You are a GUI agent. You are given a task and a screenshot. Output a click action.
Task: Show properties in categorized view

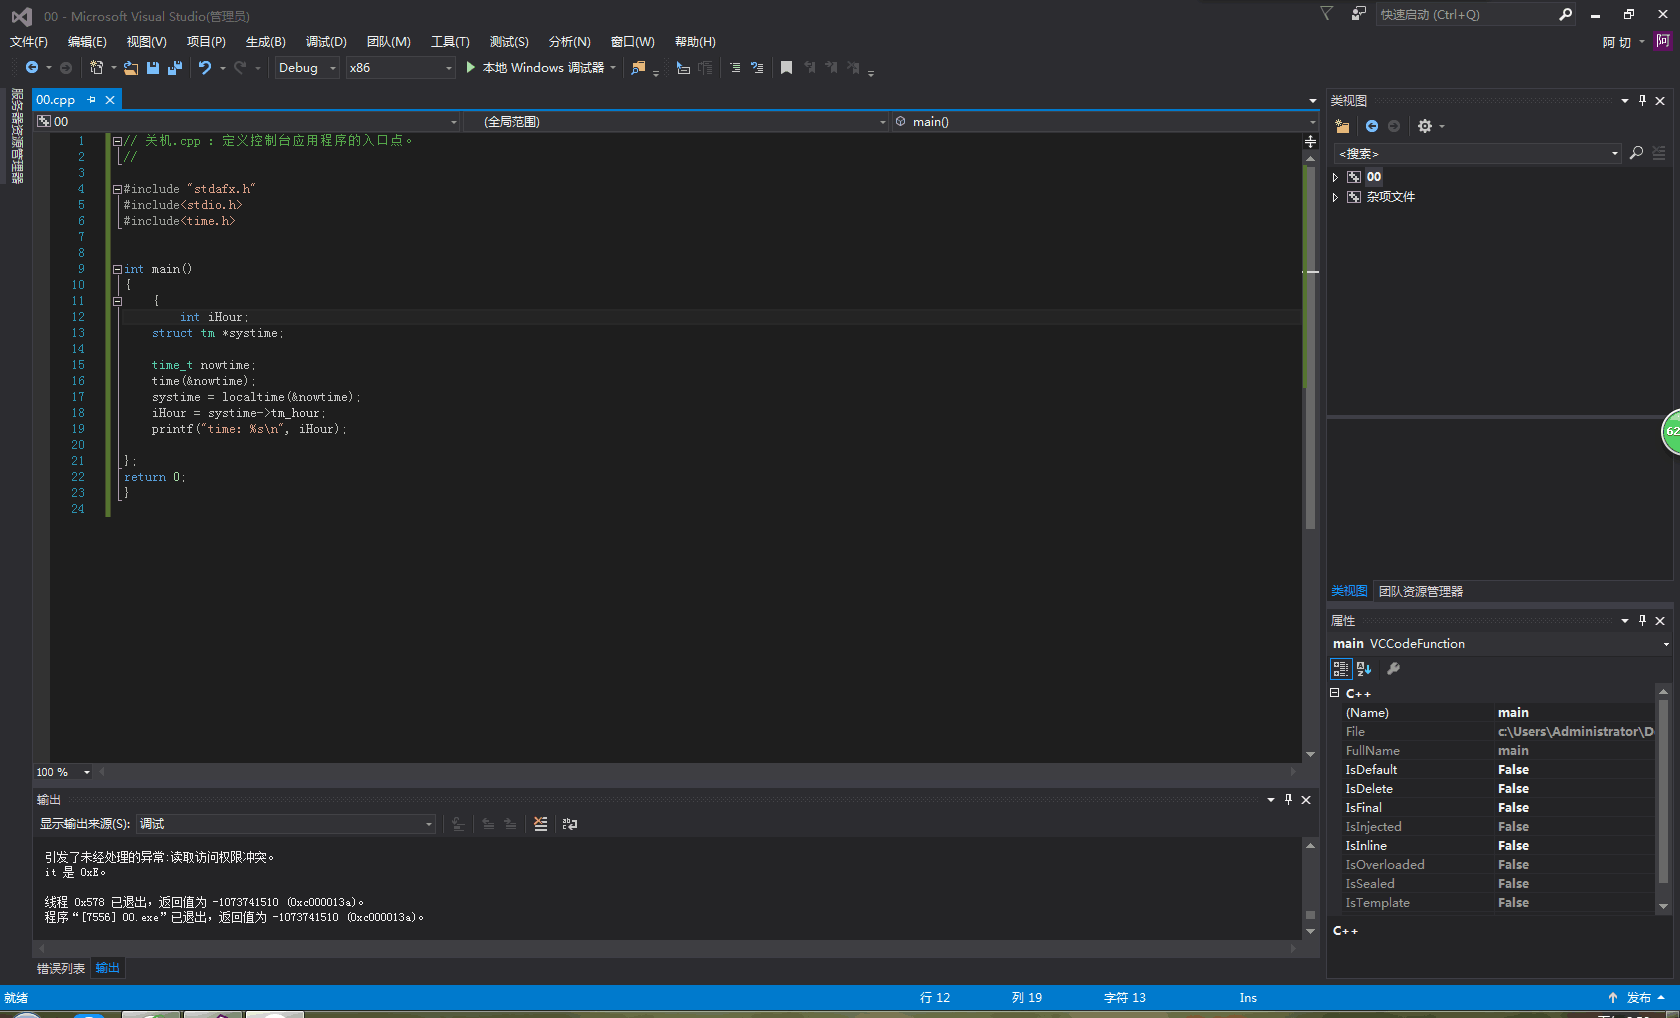pyautogui.click(x=1341, y=669)
